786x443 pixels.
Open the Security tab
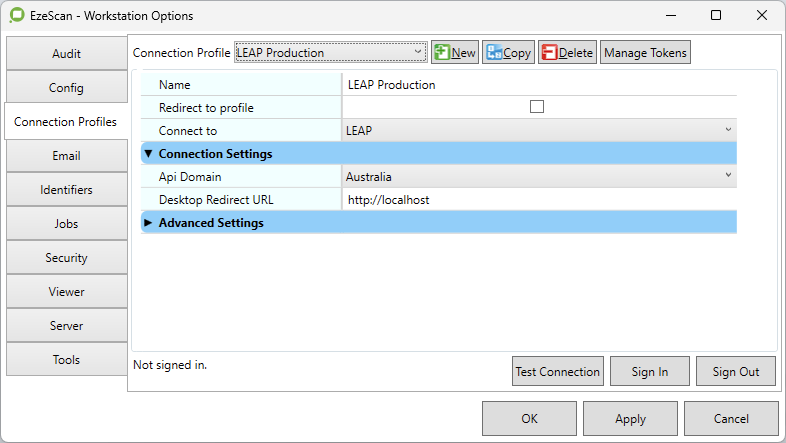(x=66, y=258)
